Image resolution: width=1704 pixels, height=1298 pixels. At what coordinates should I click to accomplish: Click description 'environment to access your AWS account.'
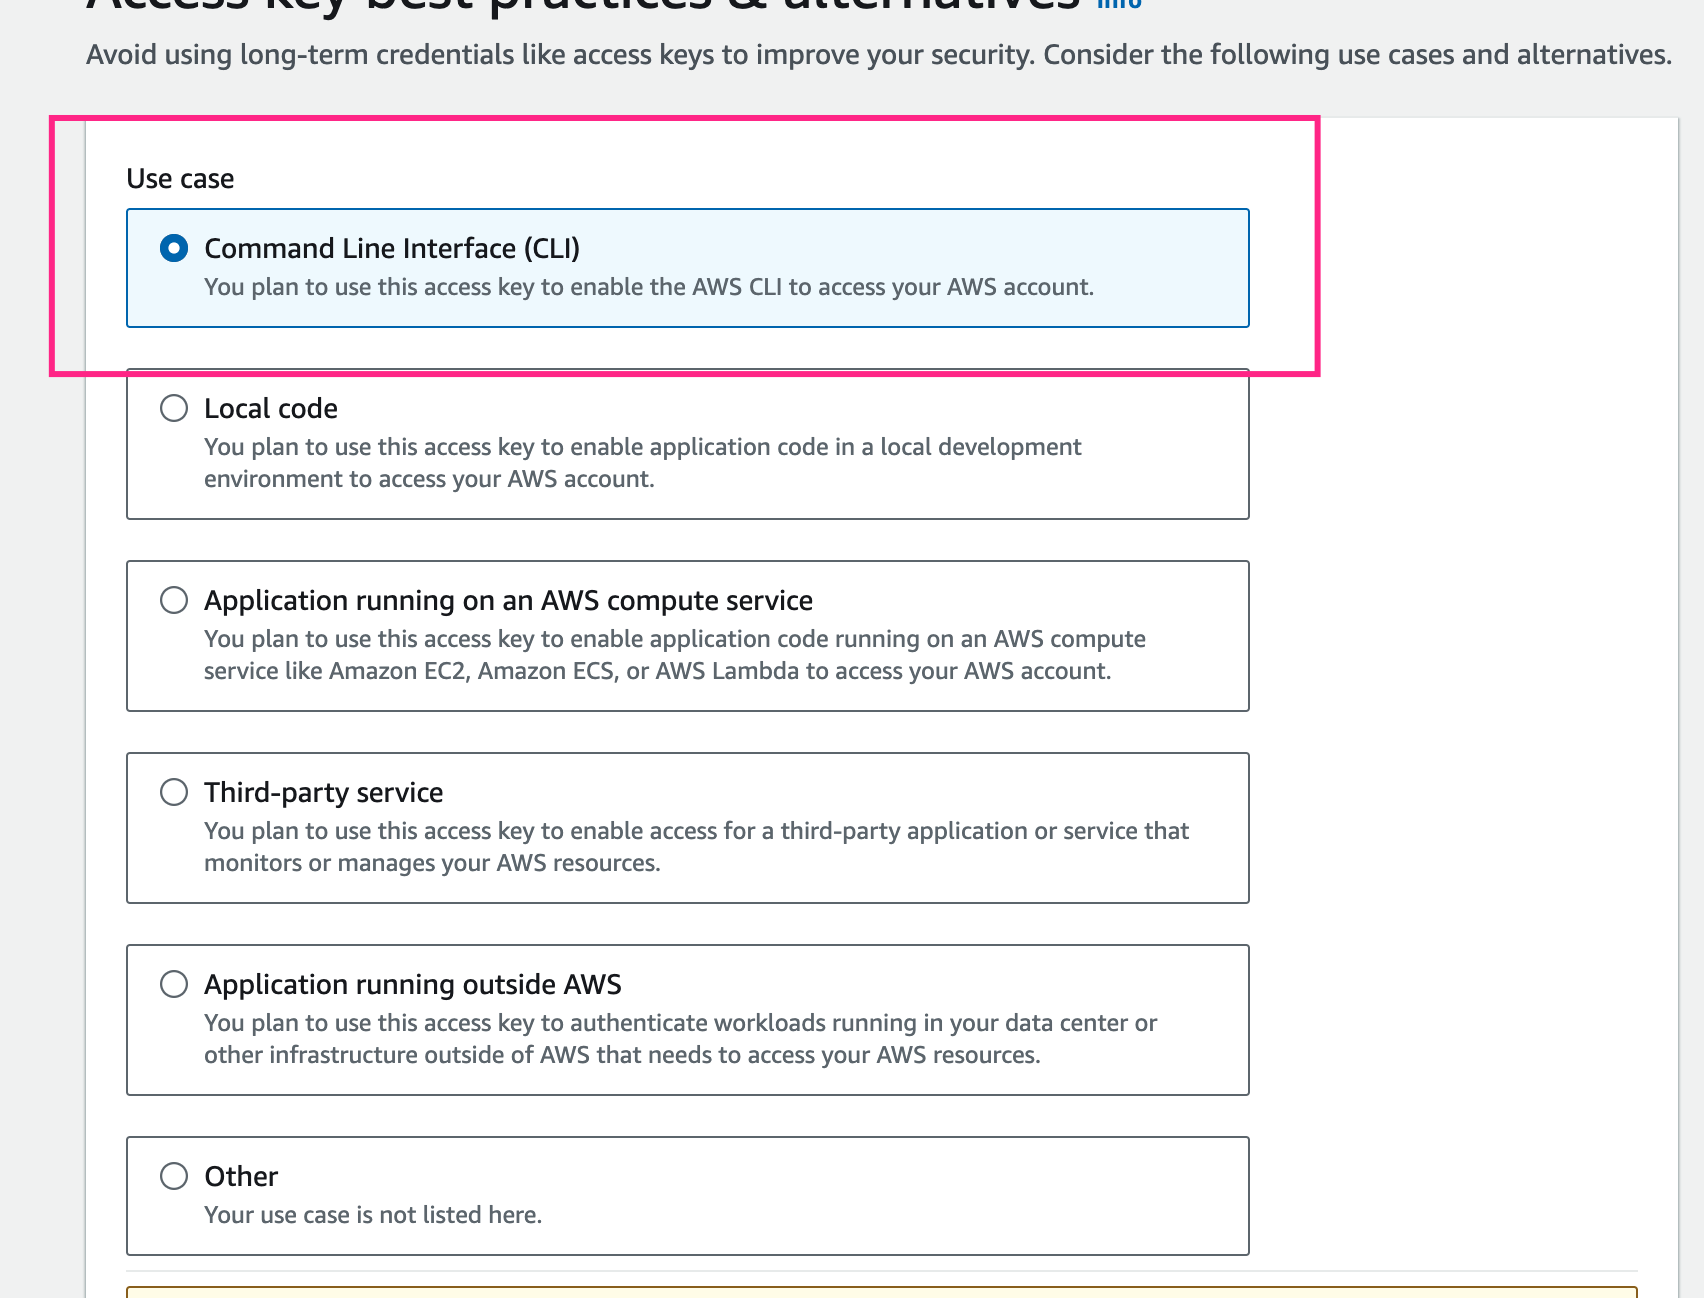(429, 479)
